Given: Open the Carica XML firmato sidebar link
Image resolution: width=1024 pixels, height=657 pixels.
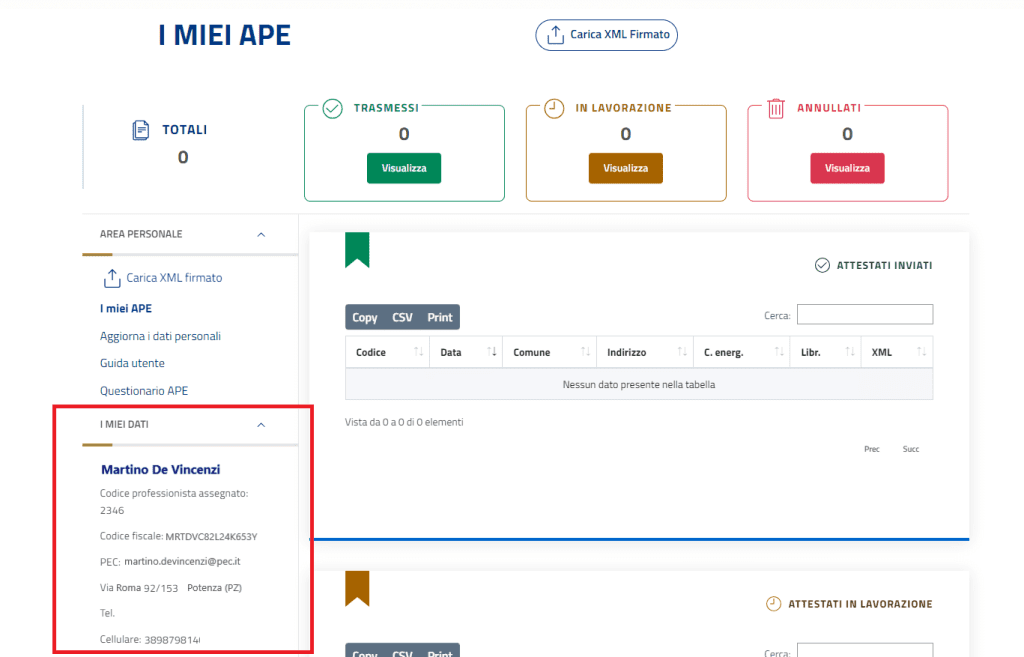Looking at the screenshot, I should click(x=174, y=278).
